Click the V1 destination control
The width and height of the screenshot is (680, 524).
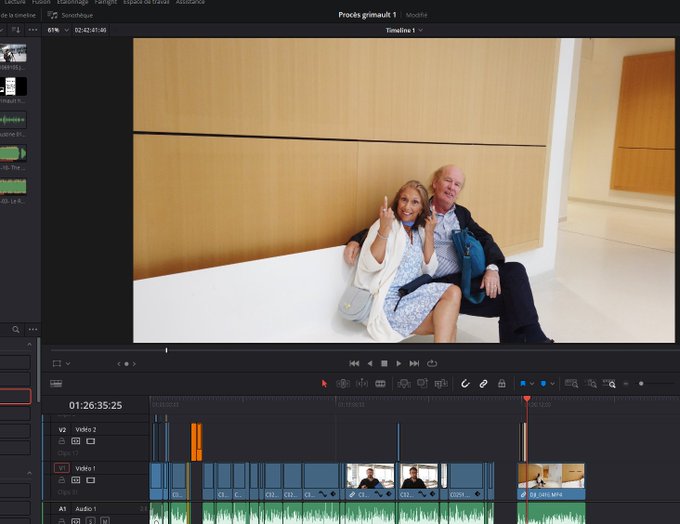coord(62,468)
